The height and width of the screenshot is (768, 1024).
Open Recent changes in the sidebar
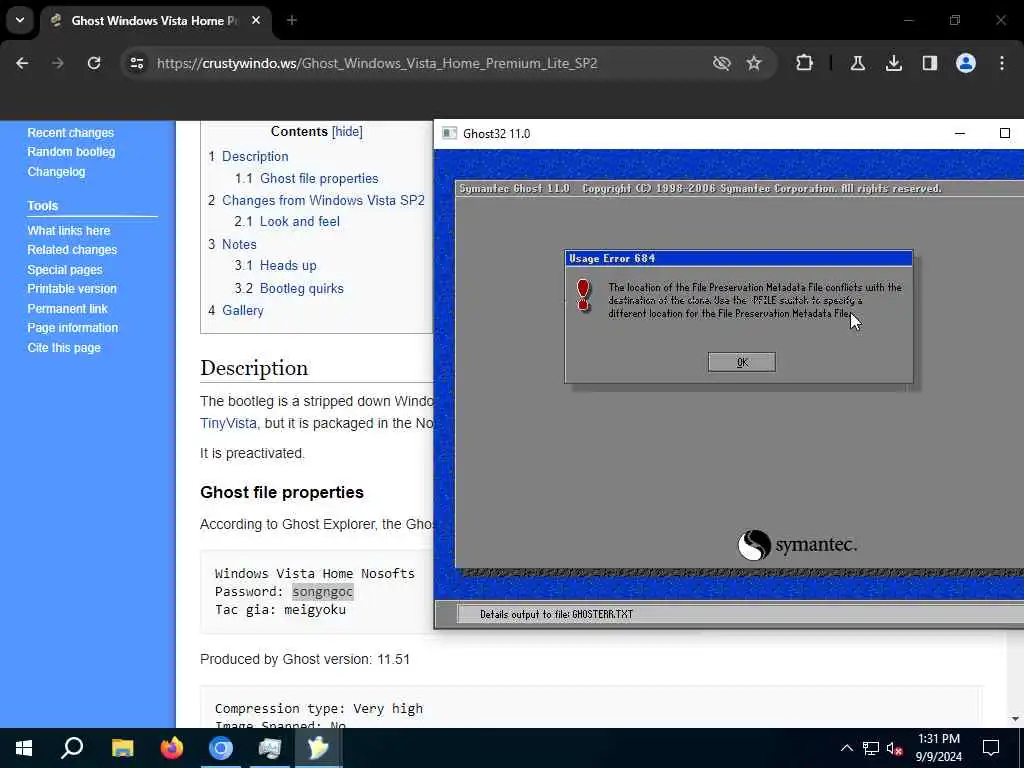coord(71,133)
